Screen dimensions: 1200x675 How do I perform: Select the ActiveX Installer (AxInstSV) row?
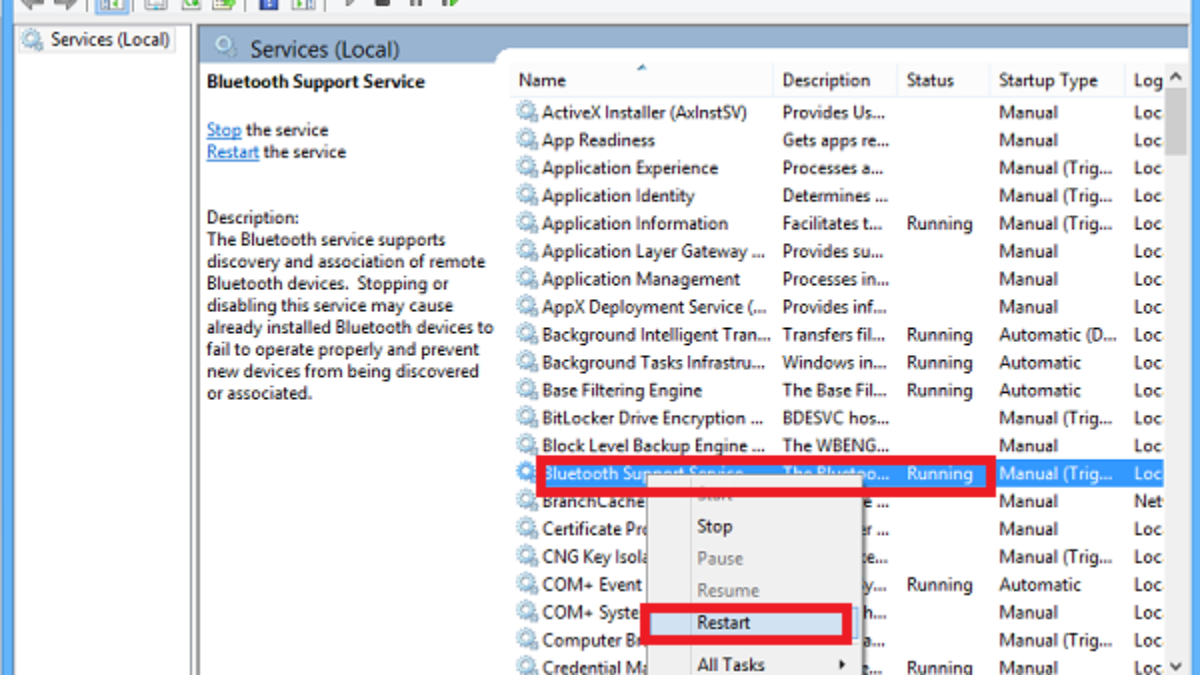point(644,112)
